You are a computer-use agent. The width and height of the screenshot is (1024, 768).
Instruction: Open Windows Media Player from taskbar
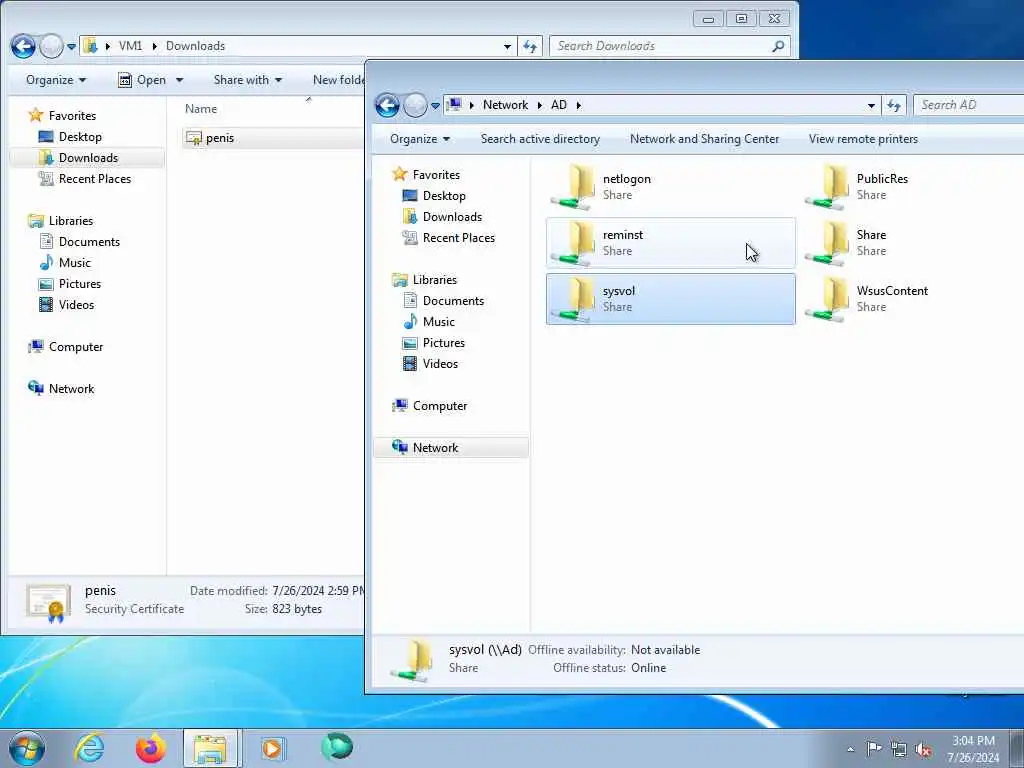tap(272, 748)
